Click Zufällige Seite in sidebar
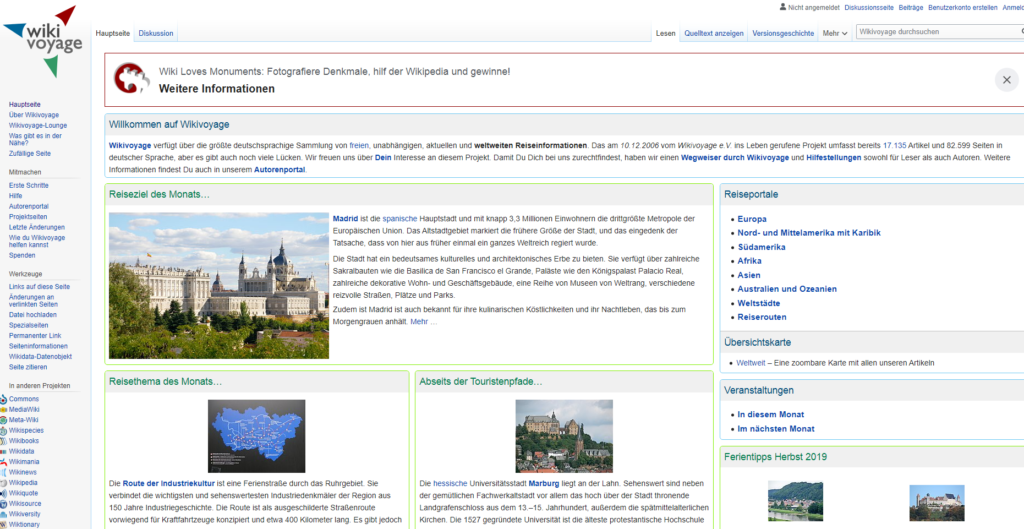The image size is (1024, 529). 29,153
